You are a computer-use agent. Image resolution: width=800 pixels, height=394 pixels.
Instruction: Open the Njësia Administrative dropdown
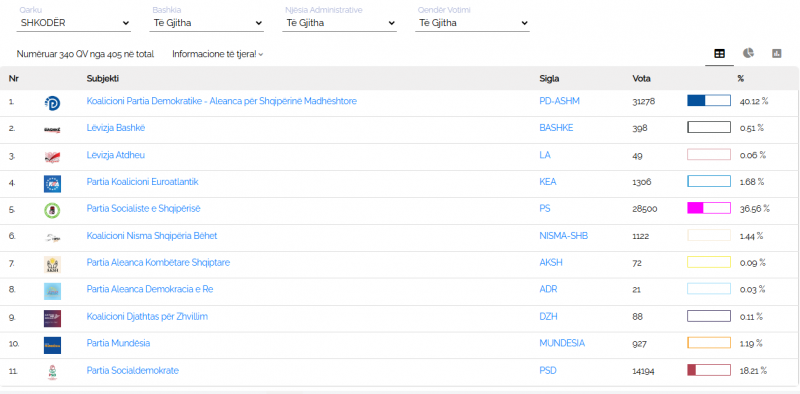339,23
